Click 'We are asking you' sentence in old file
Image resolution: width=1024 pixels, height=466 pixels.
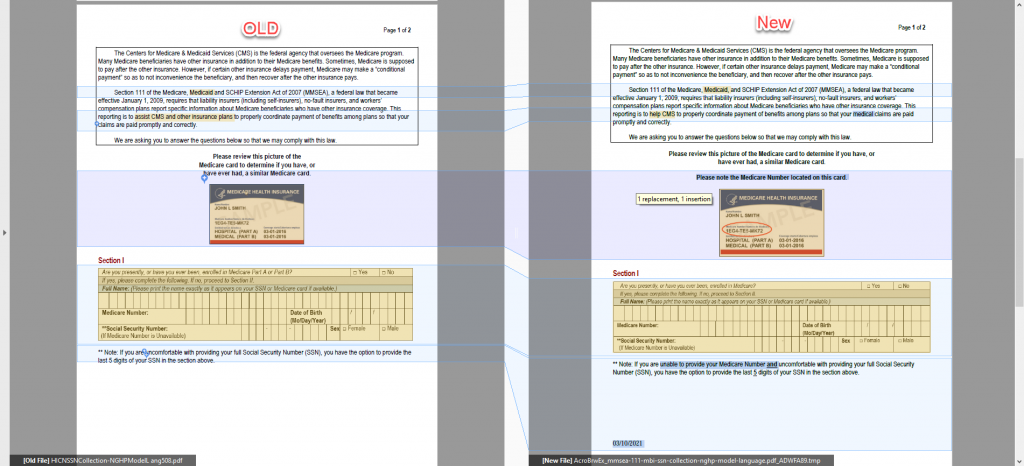pyautogui.click(x=226, y=140)
